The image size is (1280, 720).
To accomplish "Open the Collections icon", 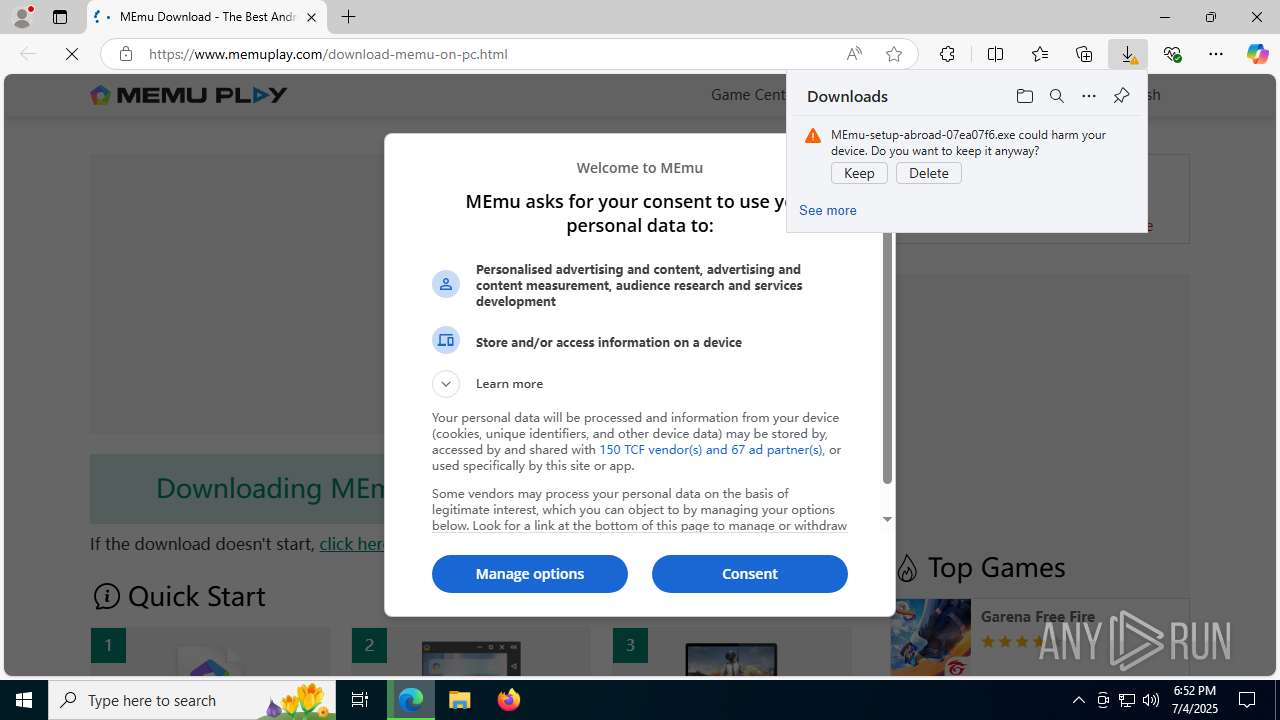I will pos(1084,54).
